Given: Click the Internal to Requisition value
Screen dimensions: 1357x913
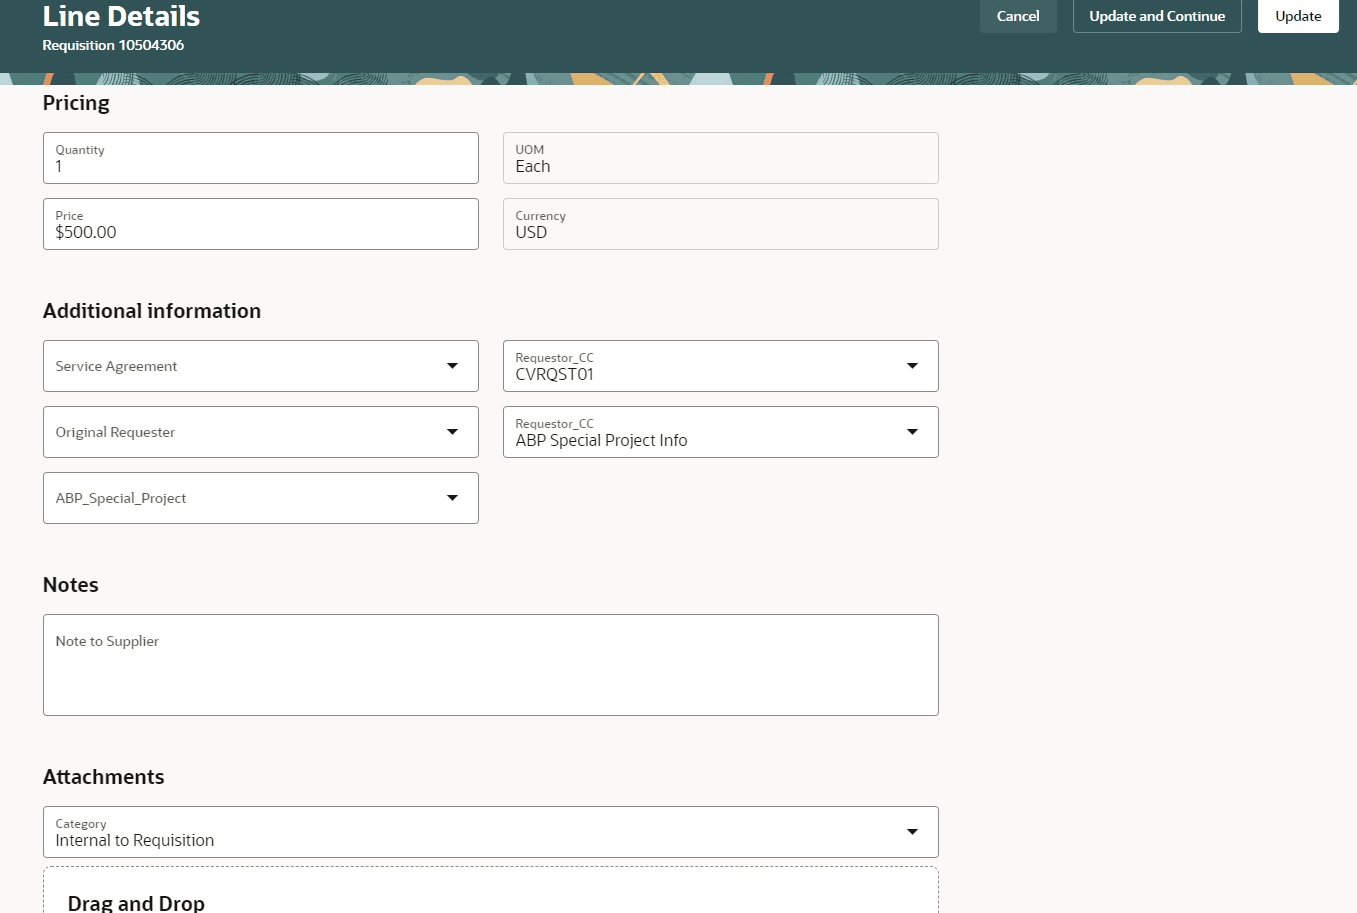Looking at the screenshot, I should 135,841.
